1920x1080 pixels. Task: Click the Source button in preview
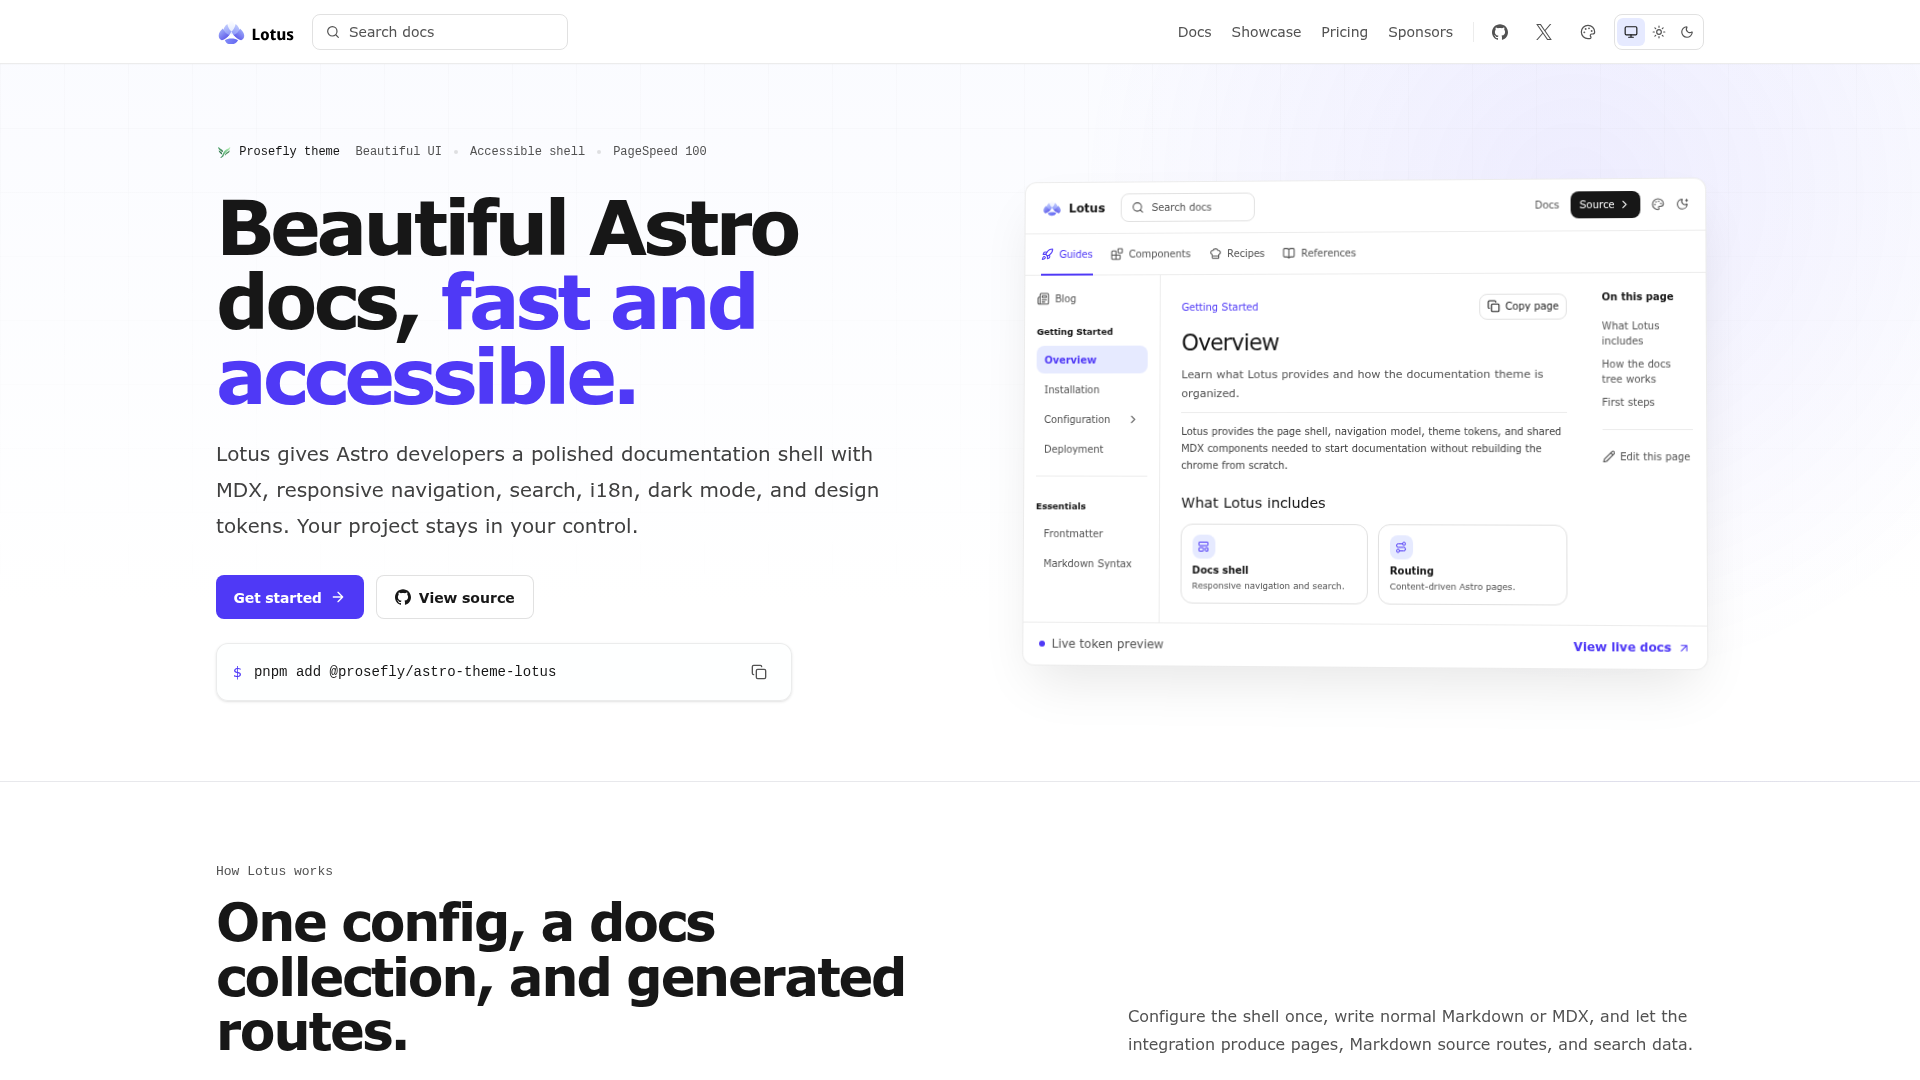(1604, 204)
